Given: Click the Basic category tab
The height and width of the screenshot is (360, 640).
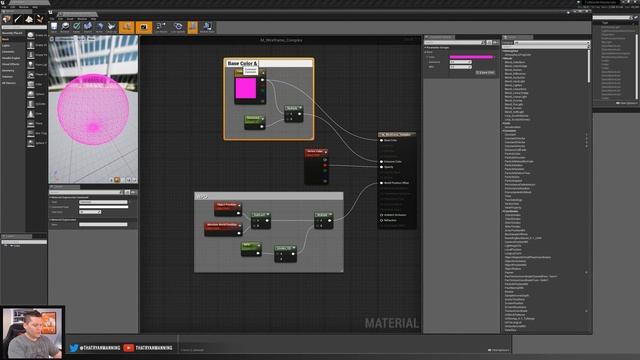Looking at the screenshot, I should pyautogui.click(x=6, y=39).
